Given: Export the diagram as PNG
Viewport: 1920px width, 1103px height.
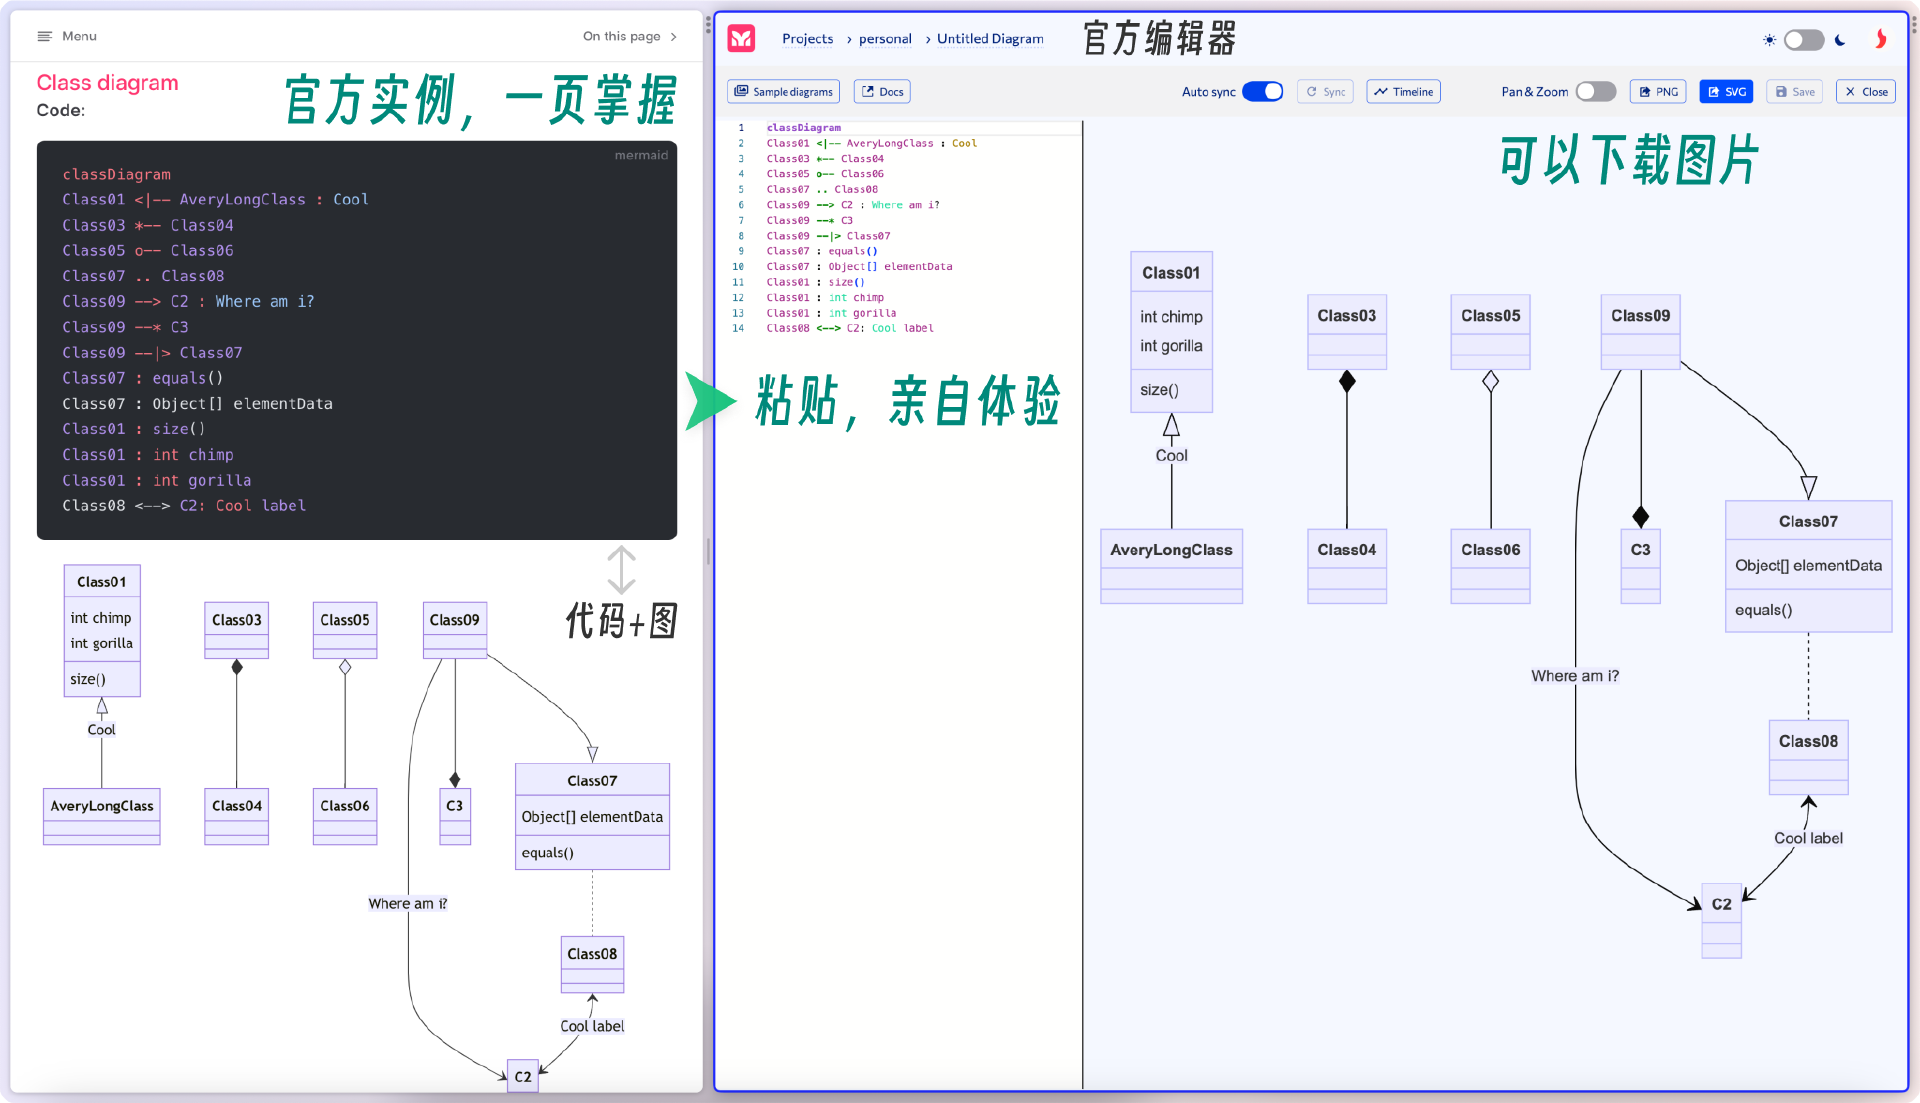Looking at the screenshot, I should 1658,92.
